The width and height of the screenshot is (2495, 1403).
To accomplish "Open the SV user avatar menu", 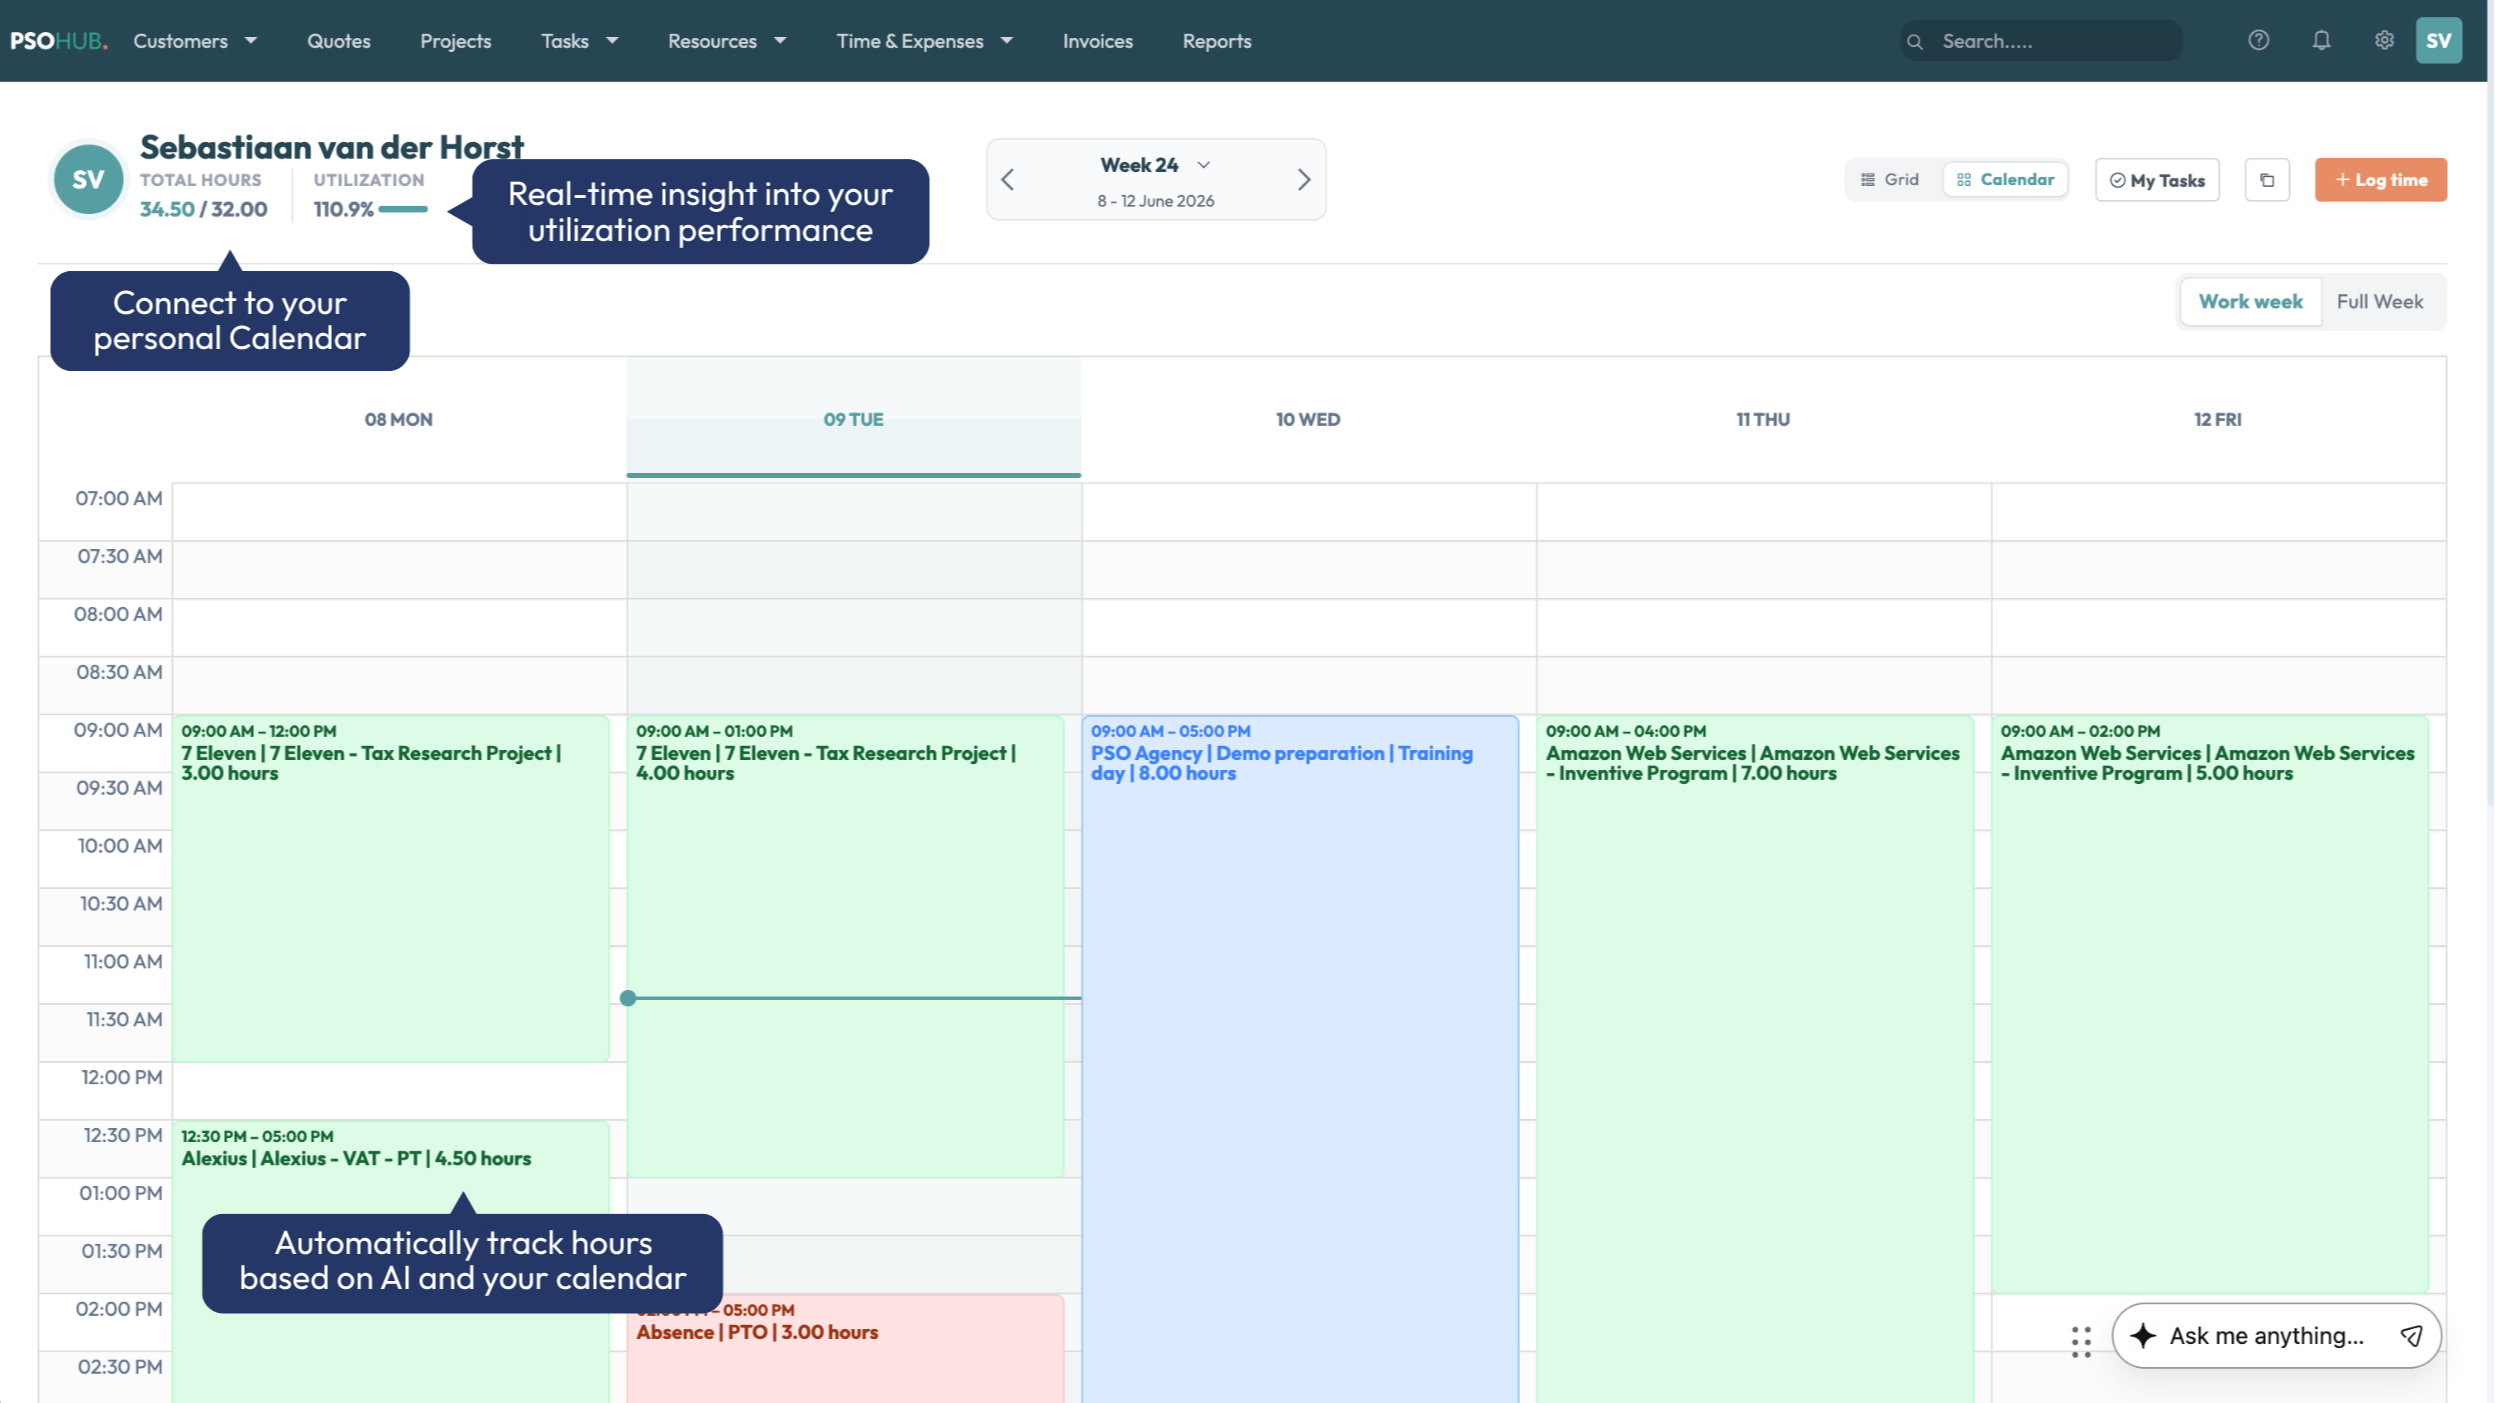I will coord(2438,40).
